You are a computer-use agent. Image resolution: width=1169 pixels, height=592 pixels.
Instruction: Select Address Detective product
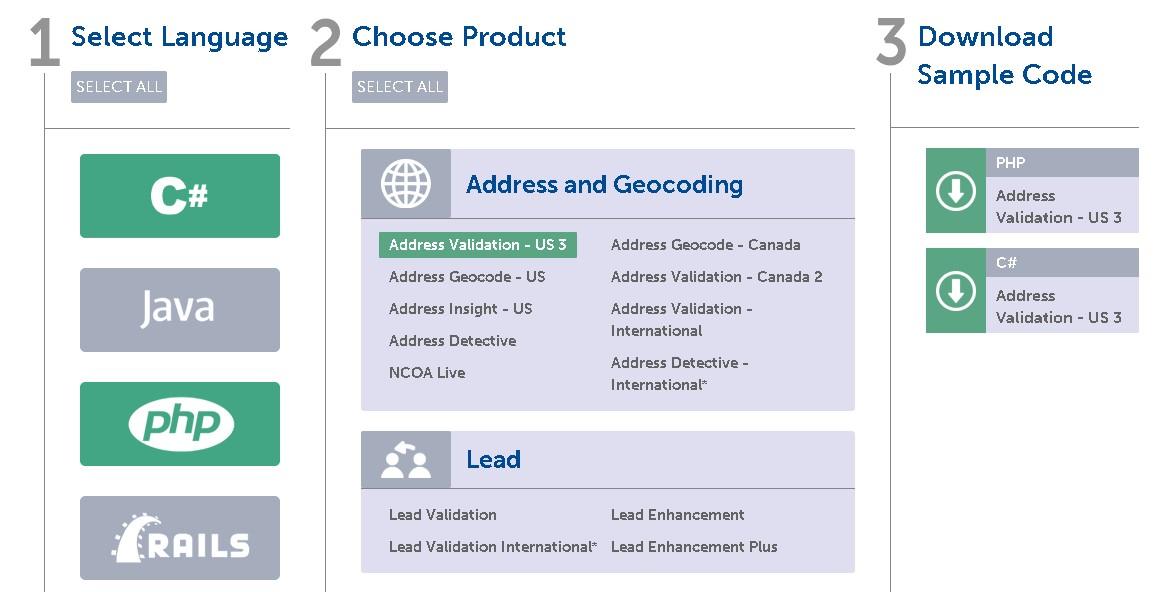click(452, 341)
